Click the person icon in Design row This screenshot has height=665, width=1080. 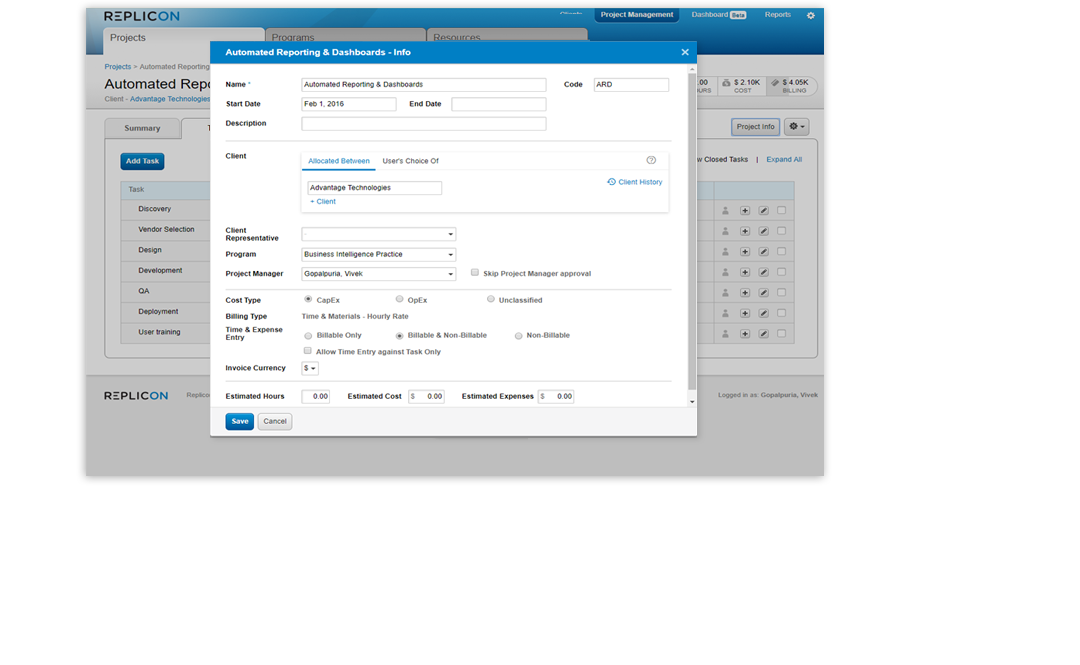pos(725,252)
